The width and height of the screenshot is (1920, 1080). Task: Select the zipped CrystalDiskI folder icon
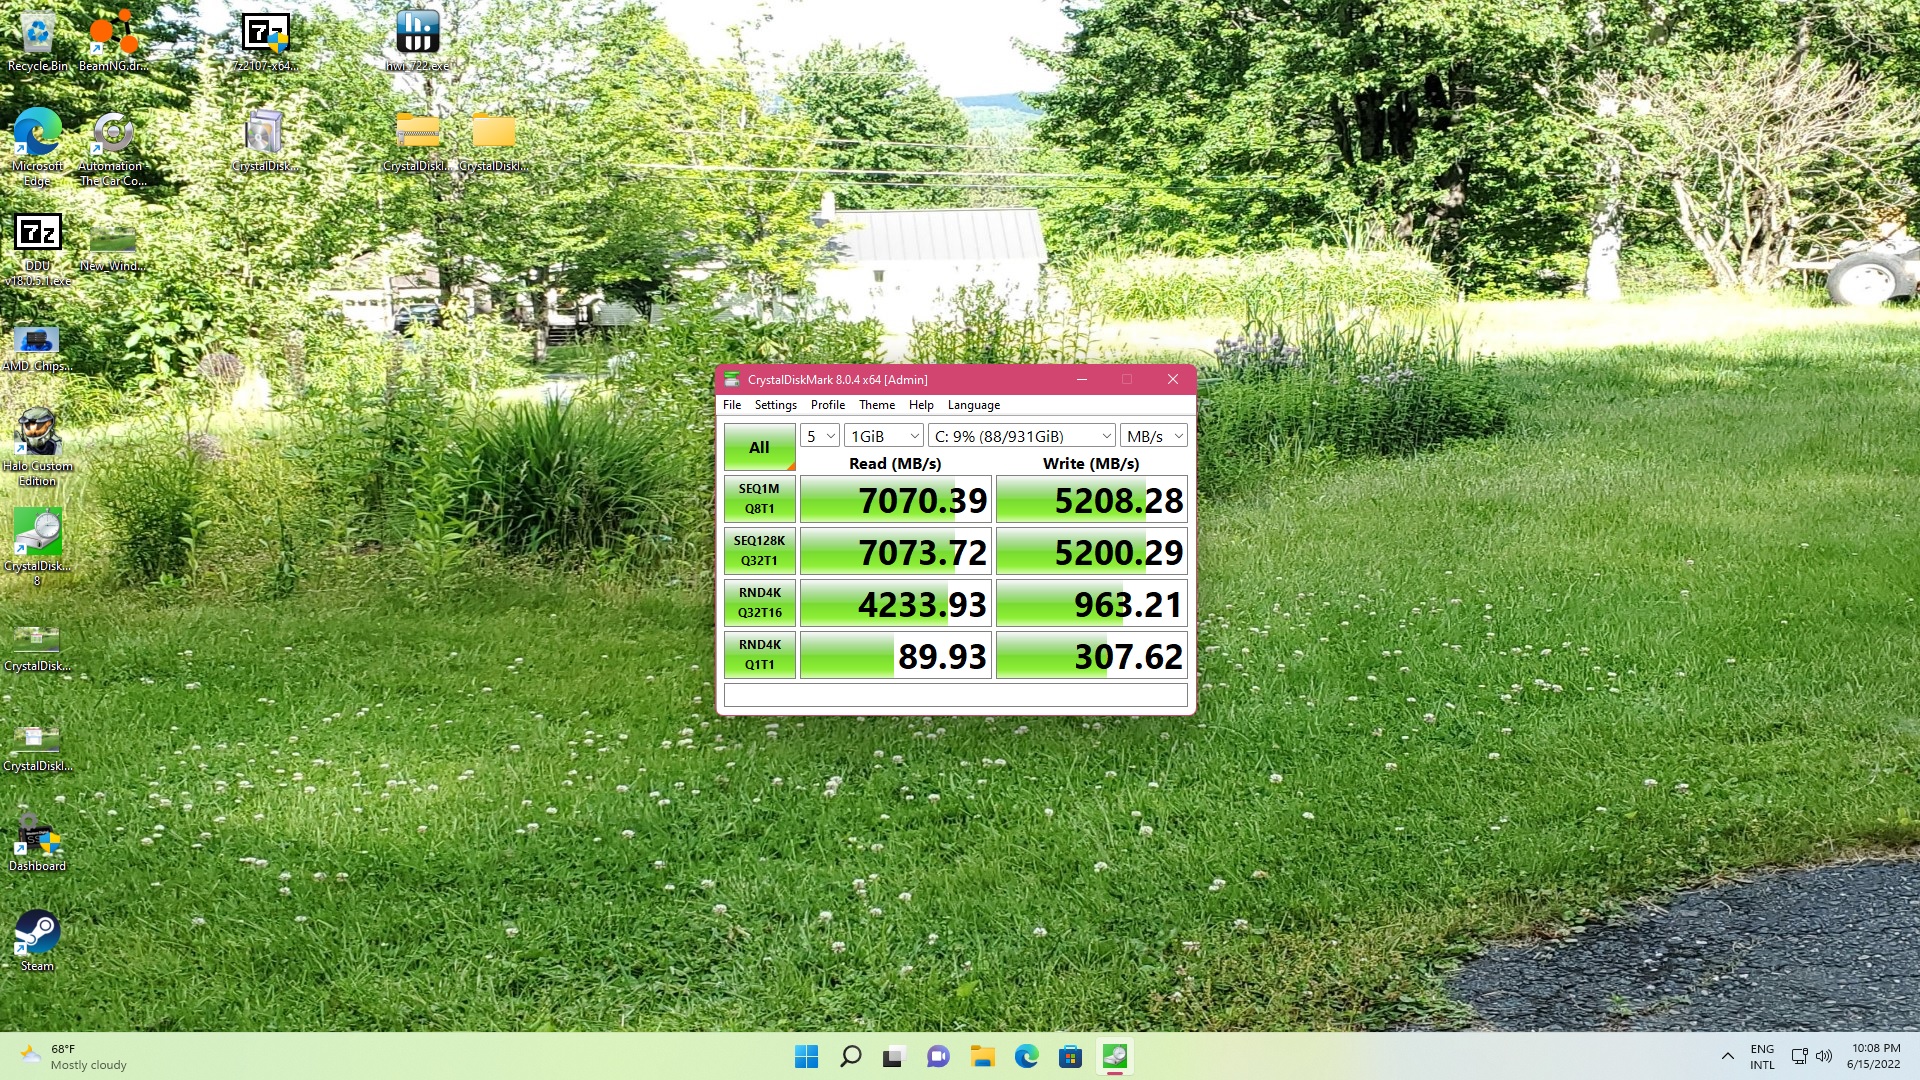tap(417, 141)
